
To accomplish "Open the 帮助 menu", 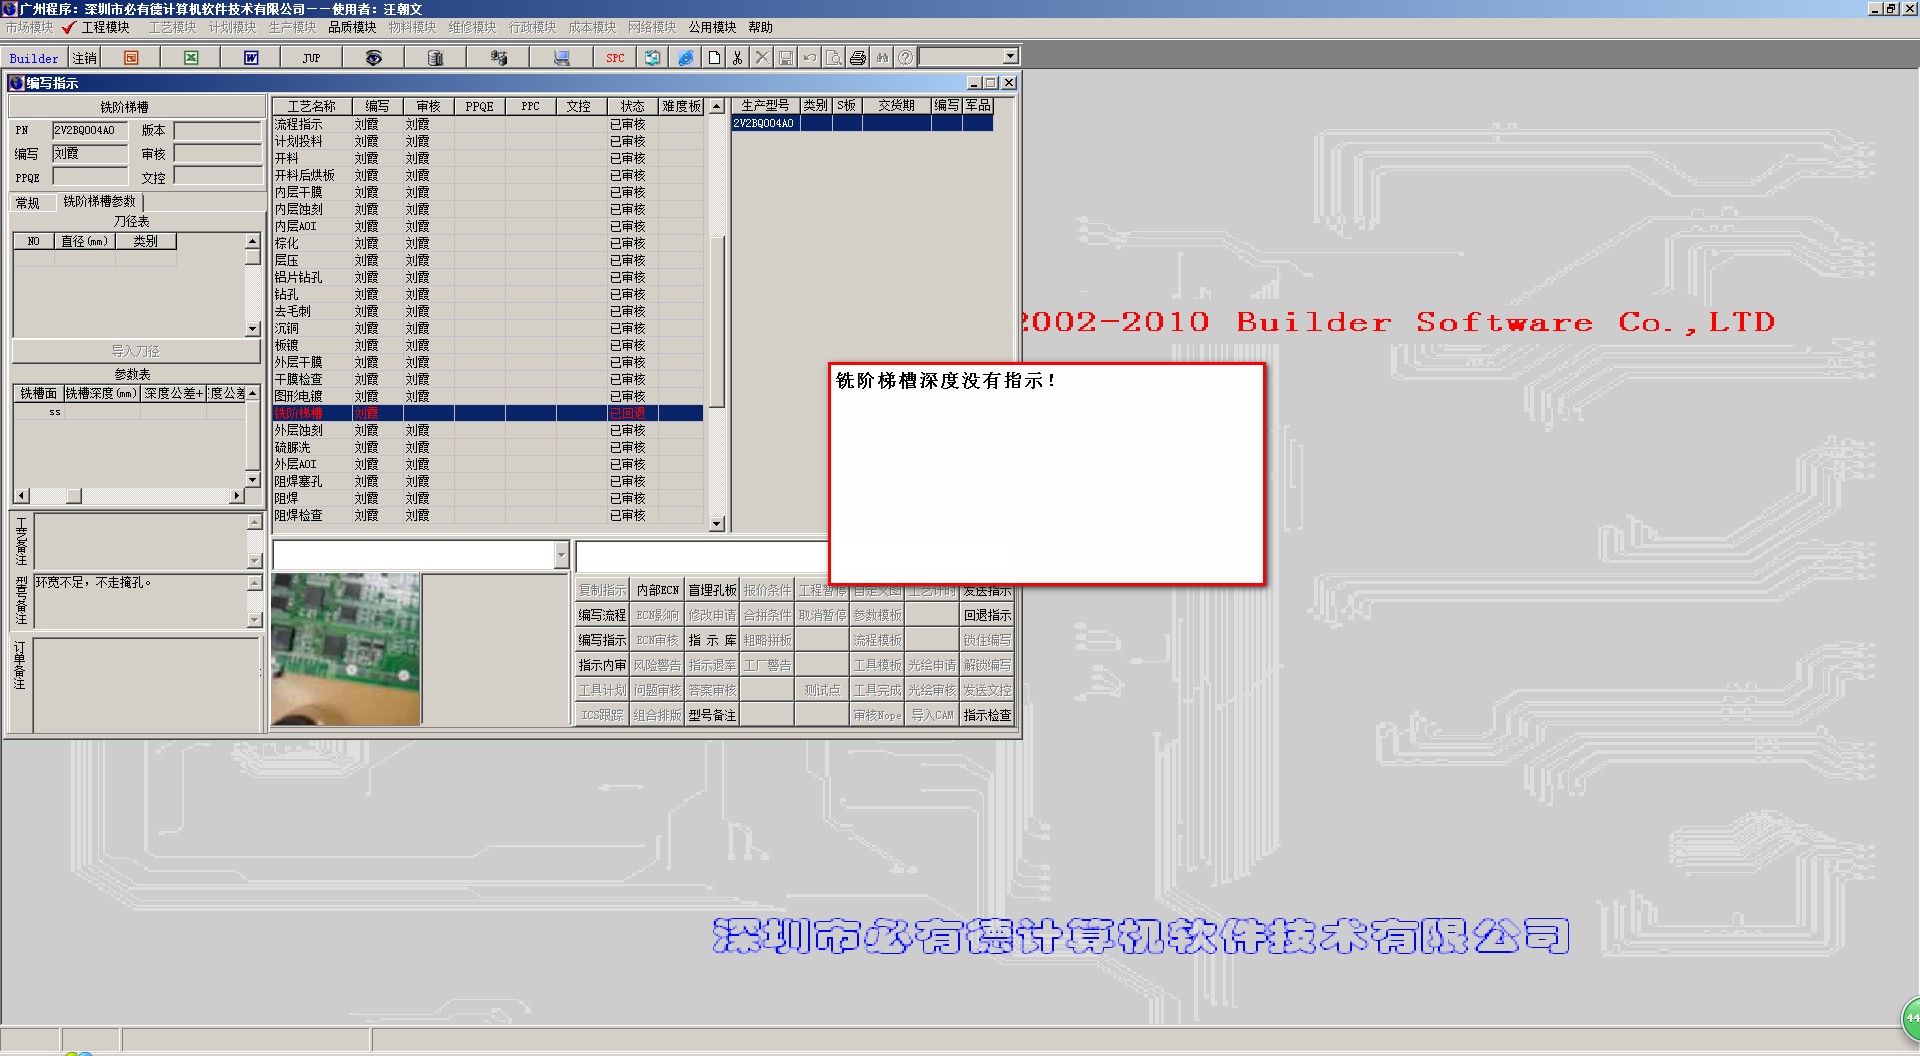I will tap(760, 27).
